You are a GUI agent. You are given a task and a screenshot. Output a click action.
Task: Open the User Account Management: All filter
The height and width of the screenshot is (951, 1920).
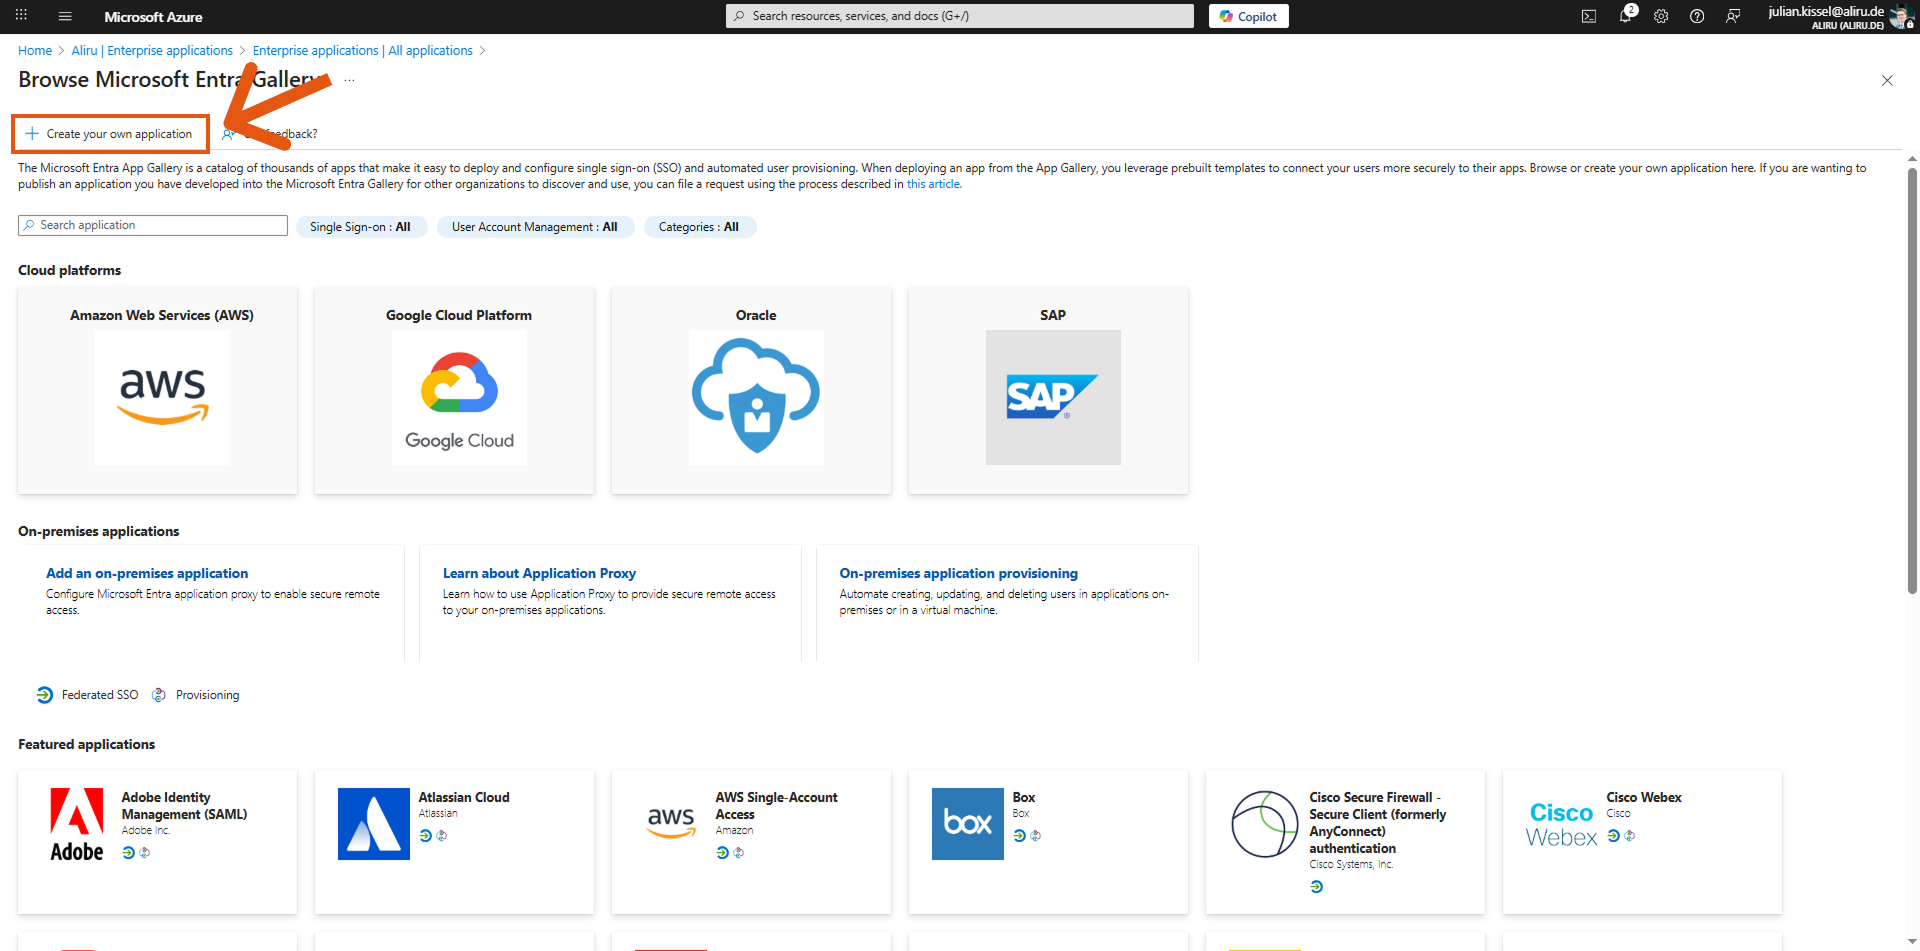click(x=535, y=226)
